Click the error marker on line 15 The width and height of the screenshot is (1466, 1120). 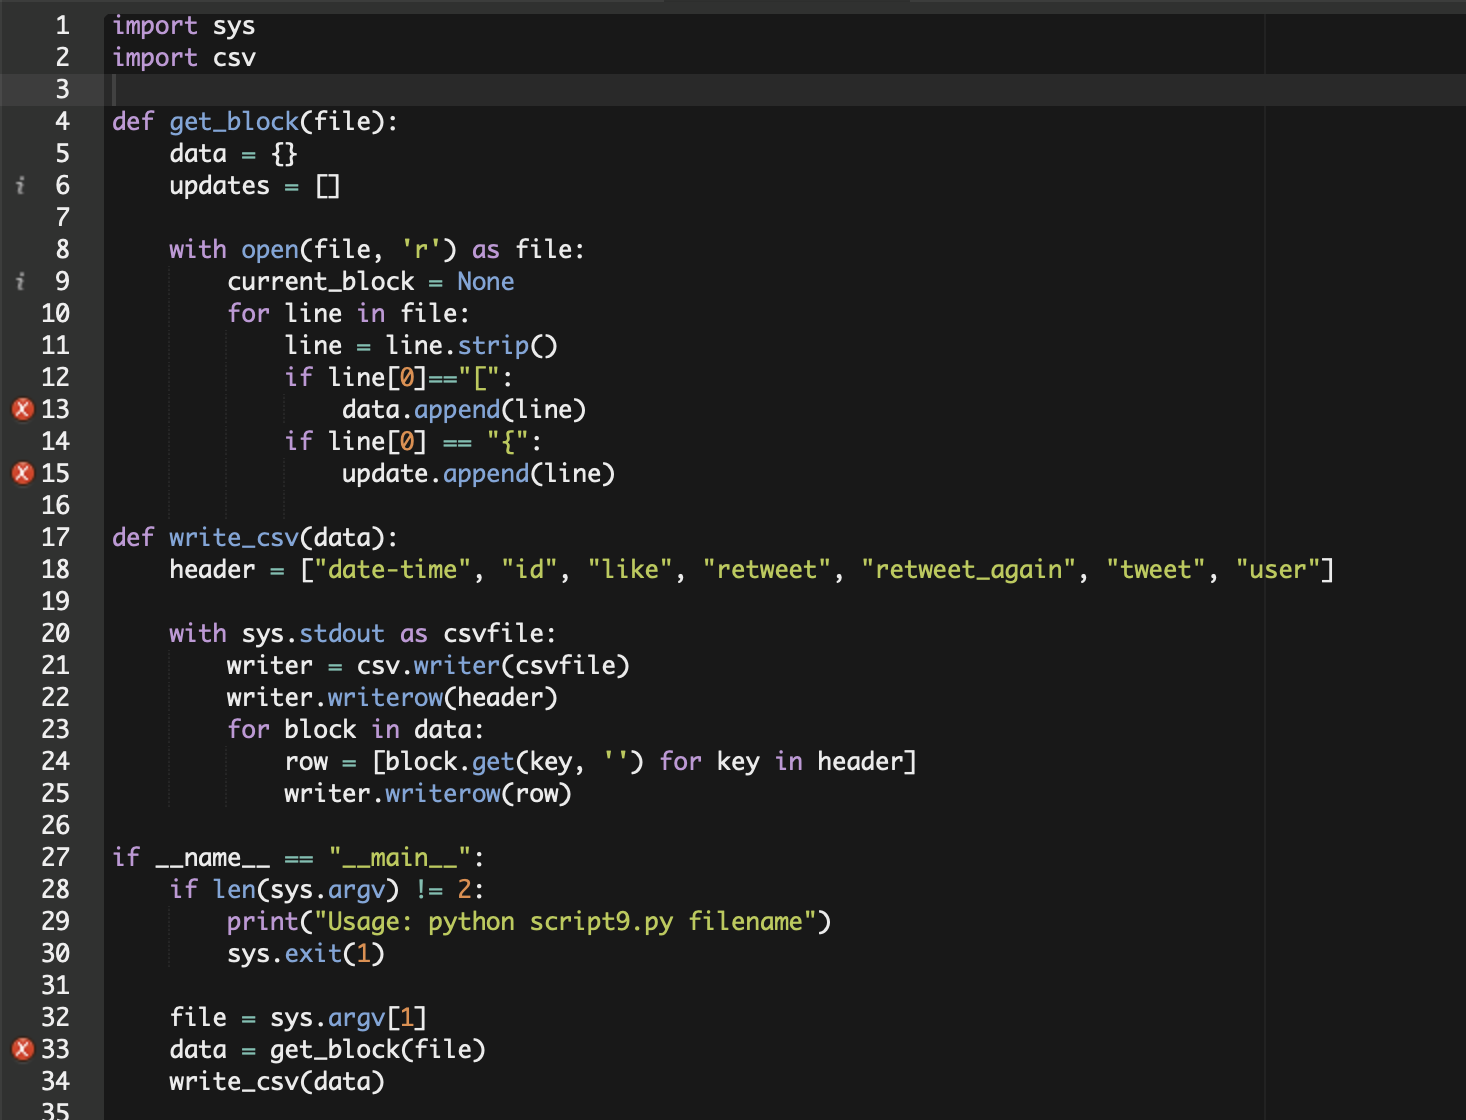point(22,473)
